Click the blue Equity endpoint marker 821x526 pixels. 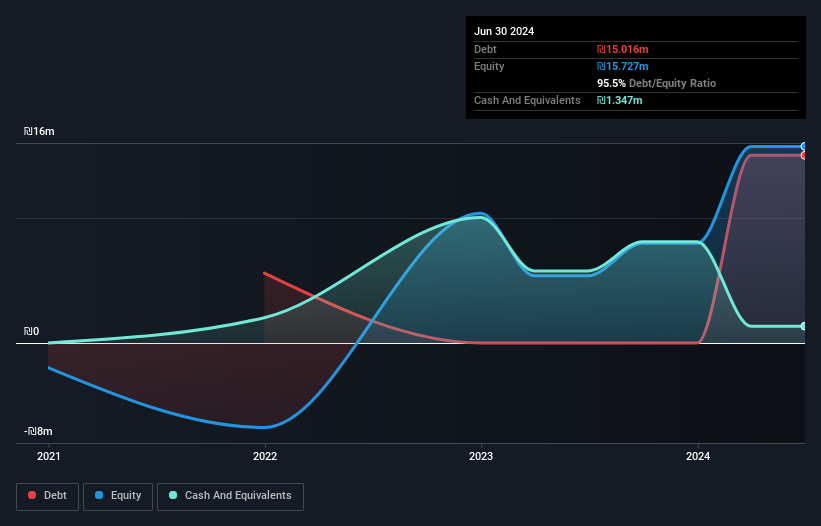[804, 147]
